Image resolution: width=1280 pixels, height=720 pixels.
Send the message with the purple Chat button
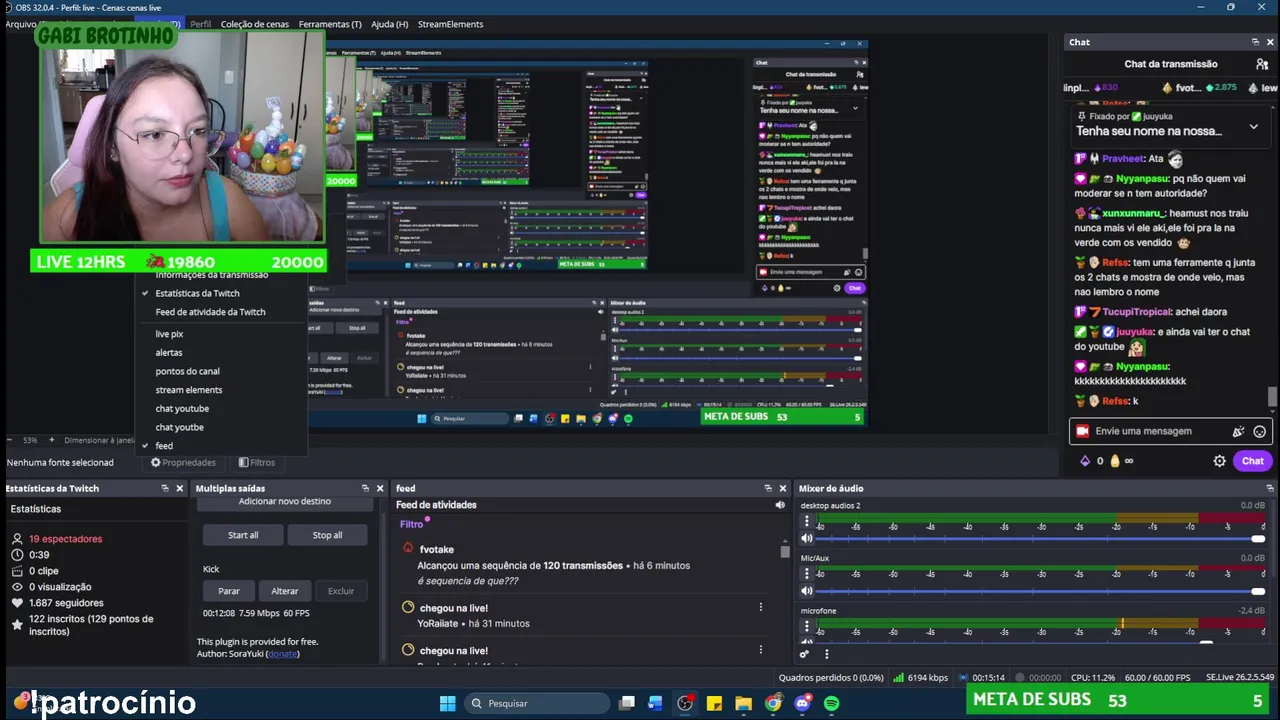(1252, 461)
